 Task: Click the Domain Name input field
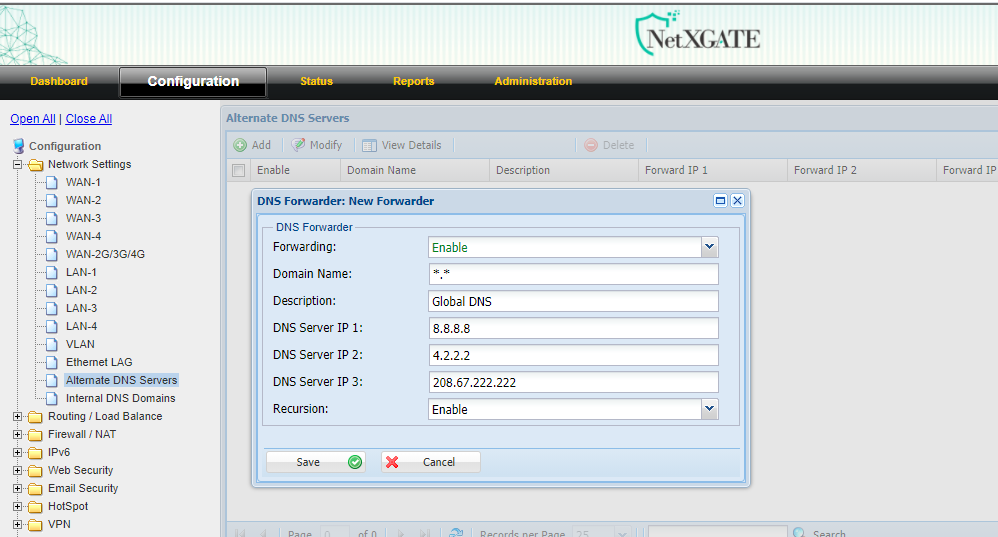(x=573, y=274)
